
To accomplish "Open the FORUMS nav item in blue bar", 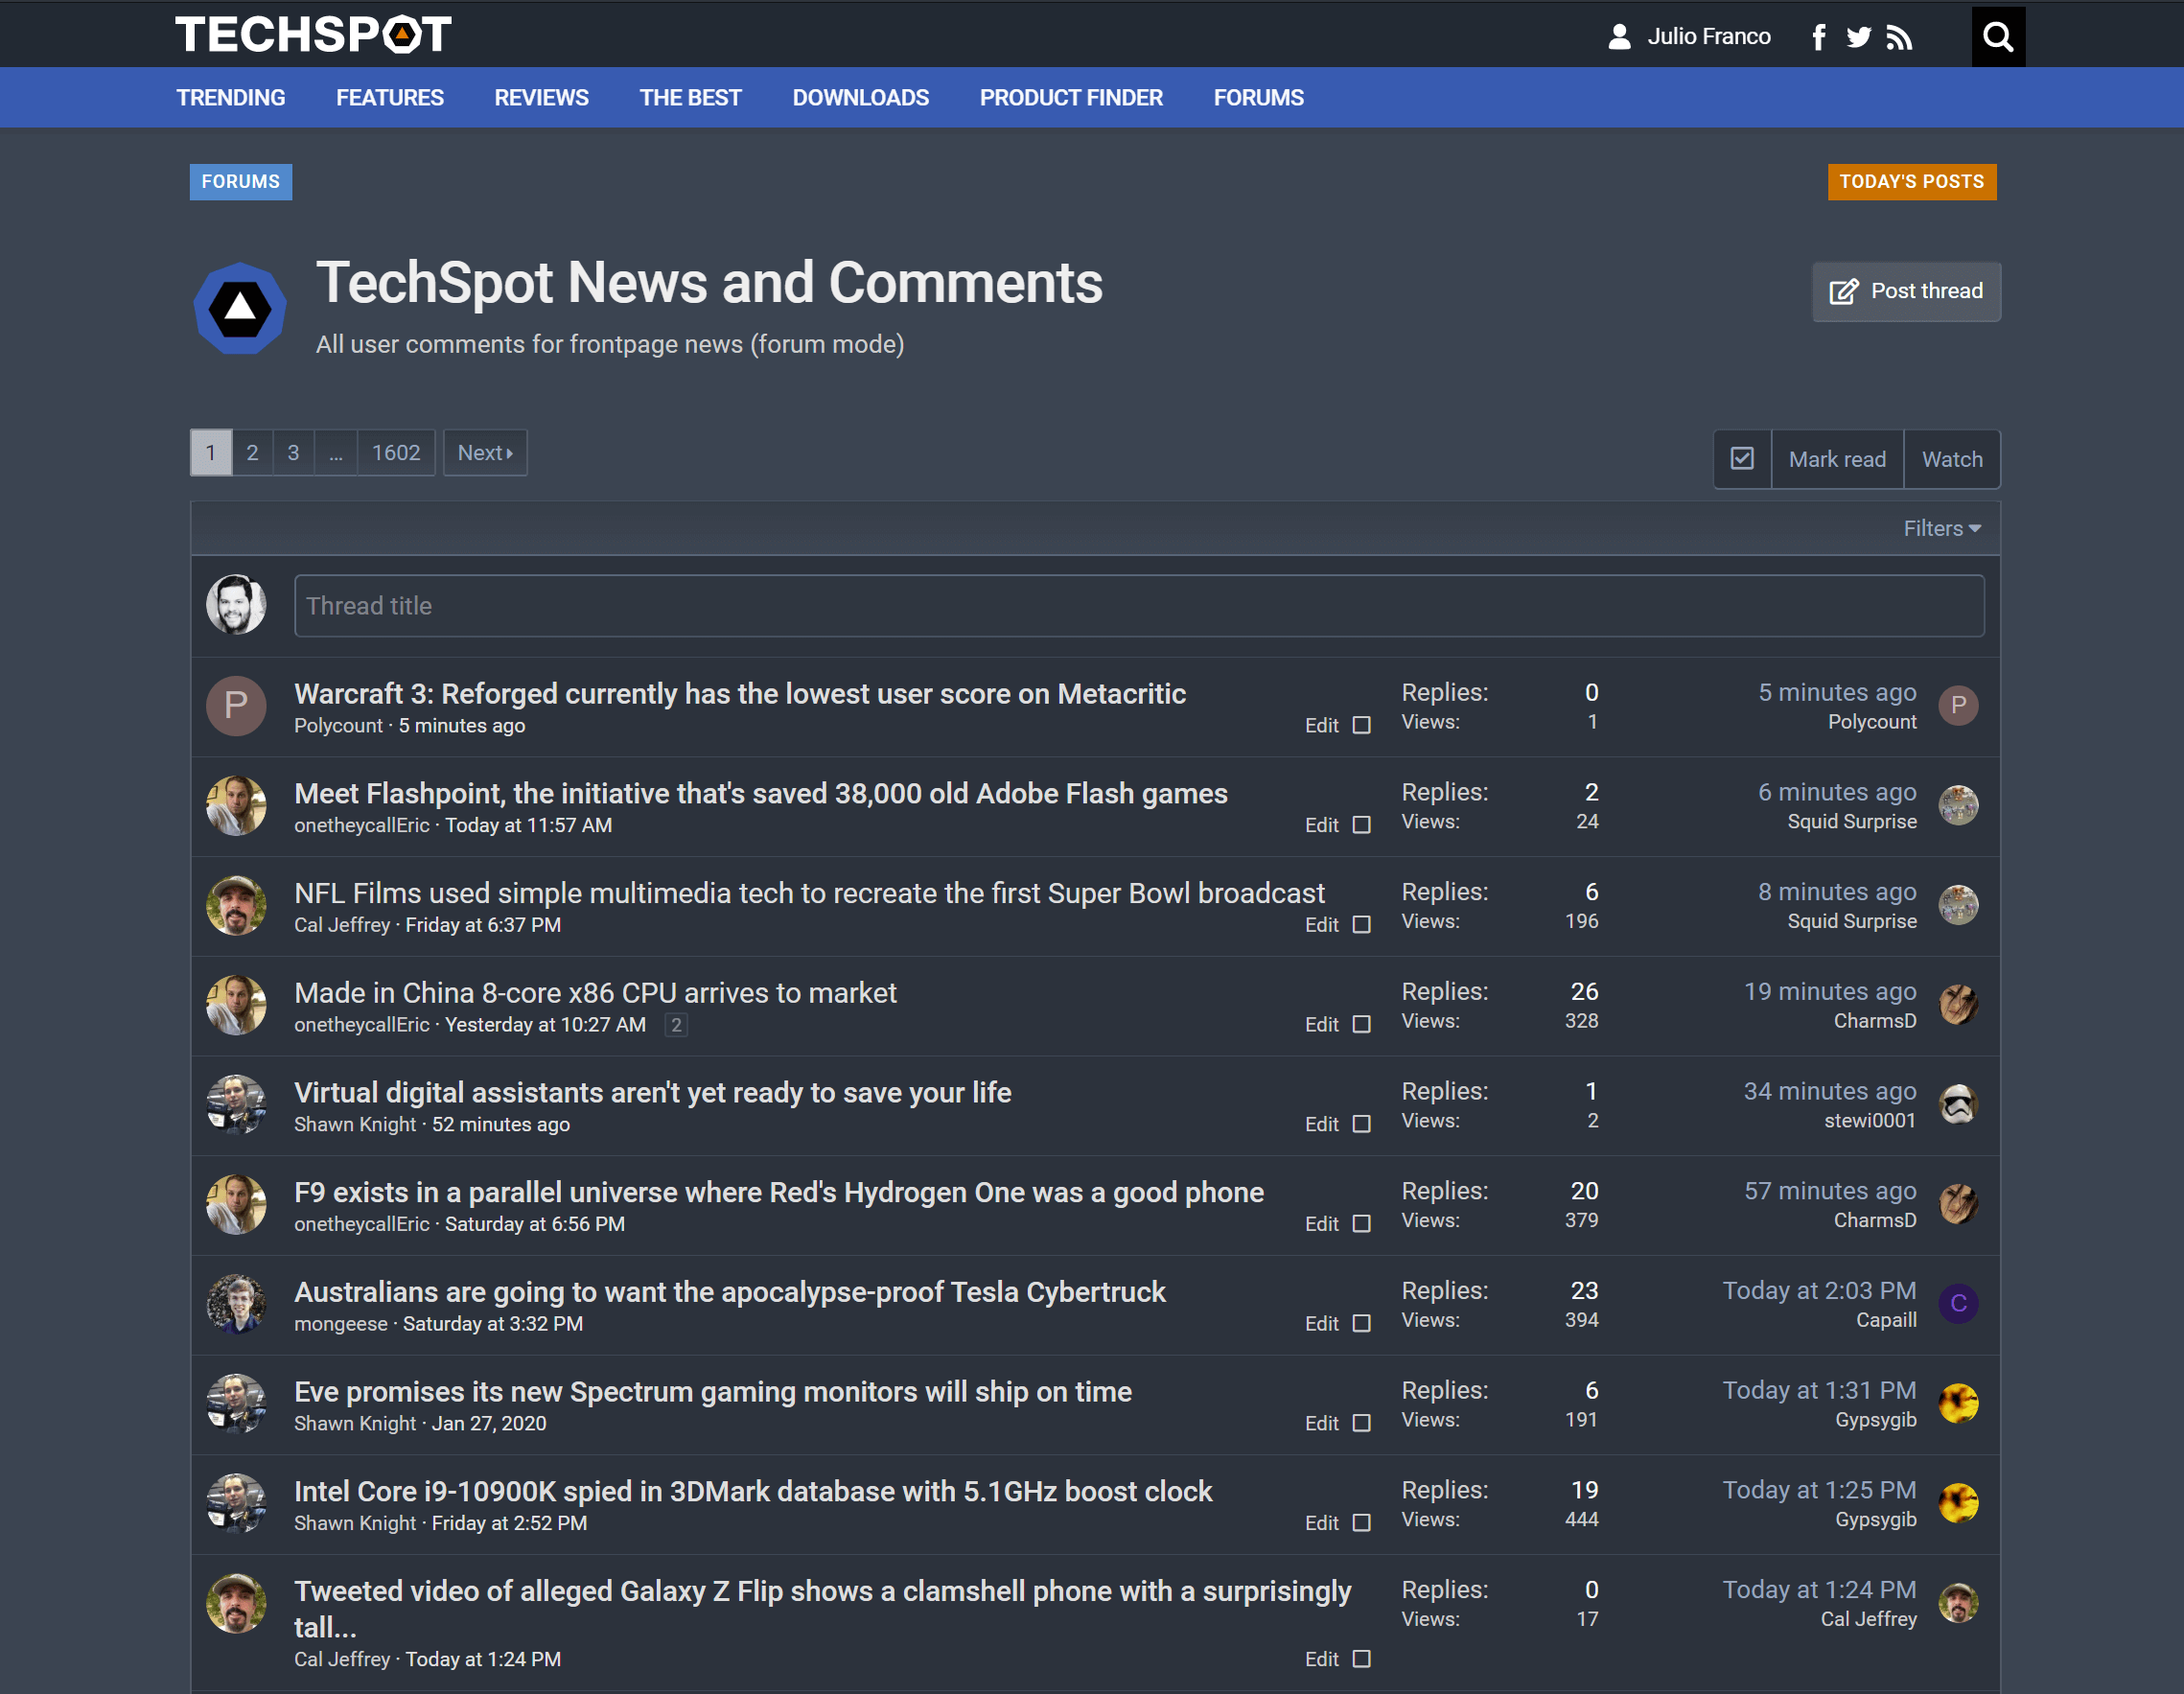I will (1258, 97).
